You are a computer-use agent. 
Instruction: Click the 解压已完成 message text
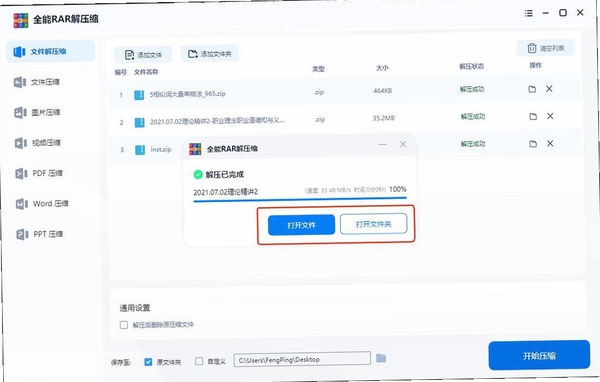[225, 175]
